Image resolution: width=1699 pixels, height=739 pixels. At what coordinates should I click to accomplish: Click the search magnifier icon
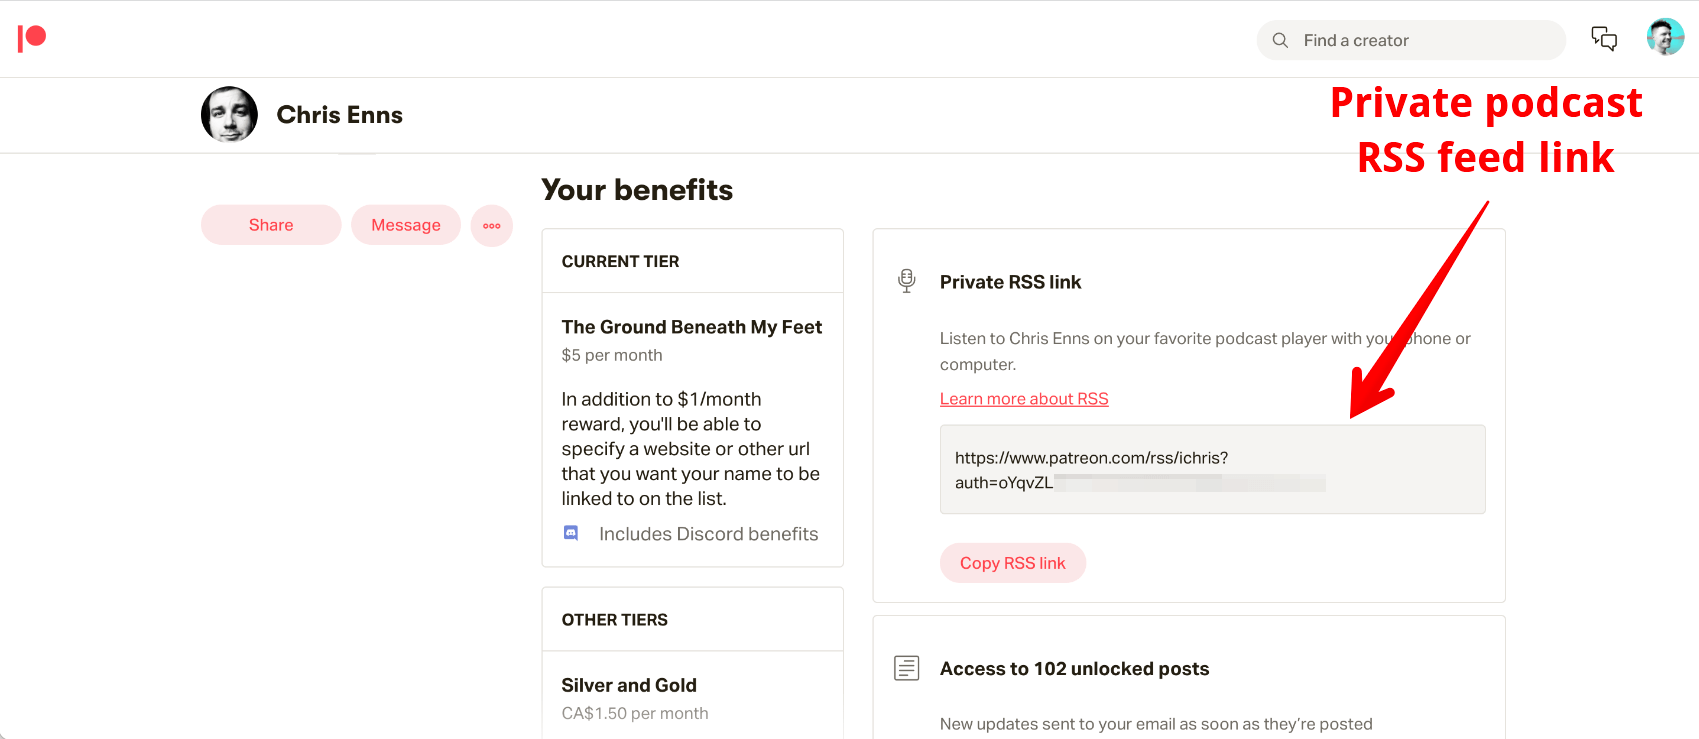point(1280,40)
